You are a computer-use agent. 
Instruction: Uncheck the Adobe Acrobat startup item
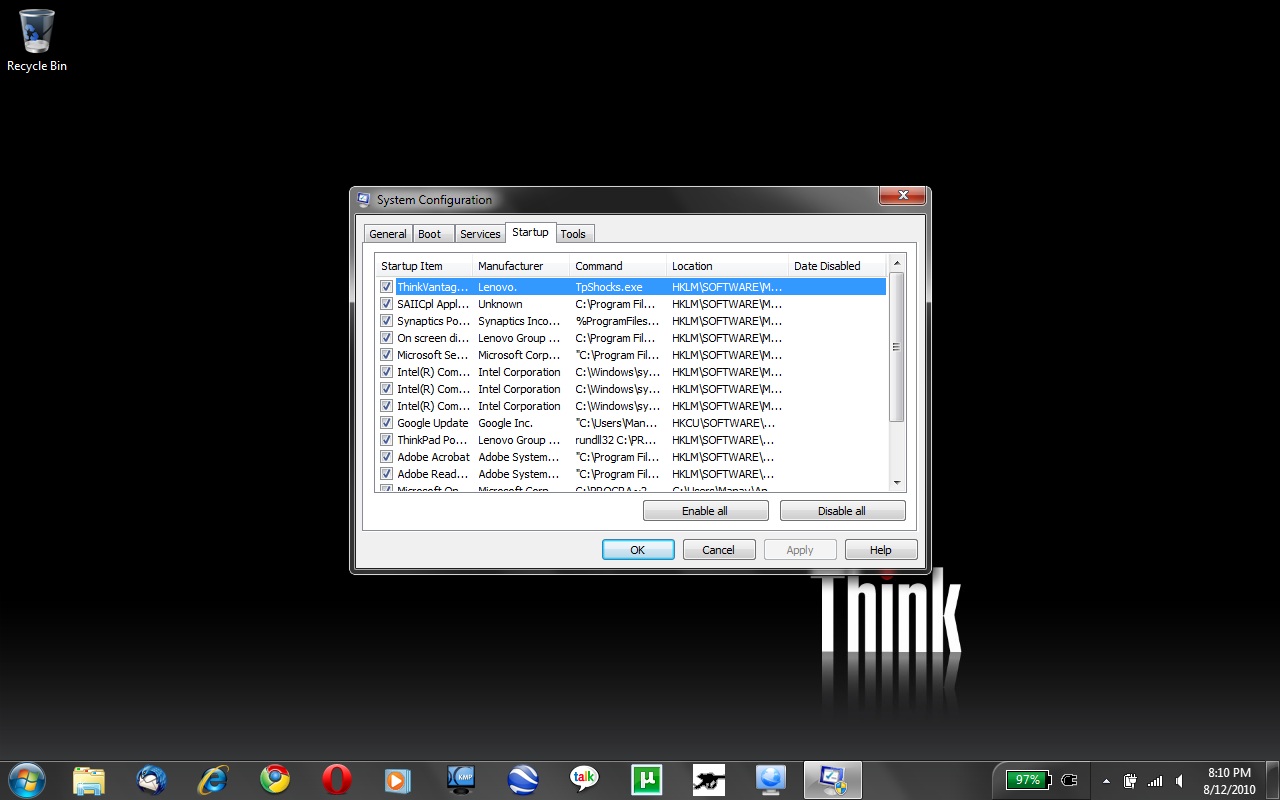[386, 457]
